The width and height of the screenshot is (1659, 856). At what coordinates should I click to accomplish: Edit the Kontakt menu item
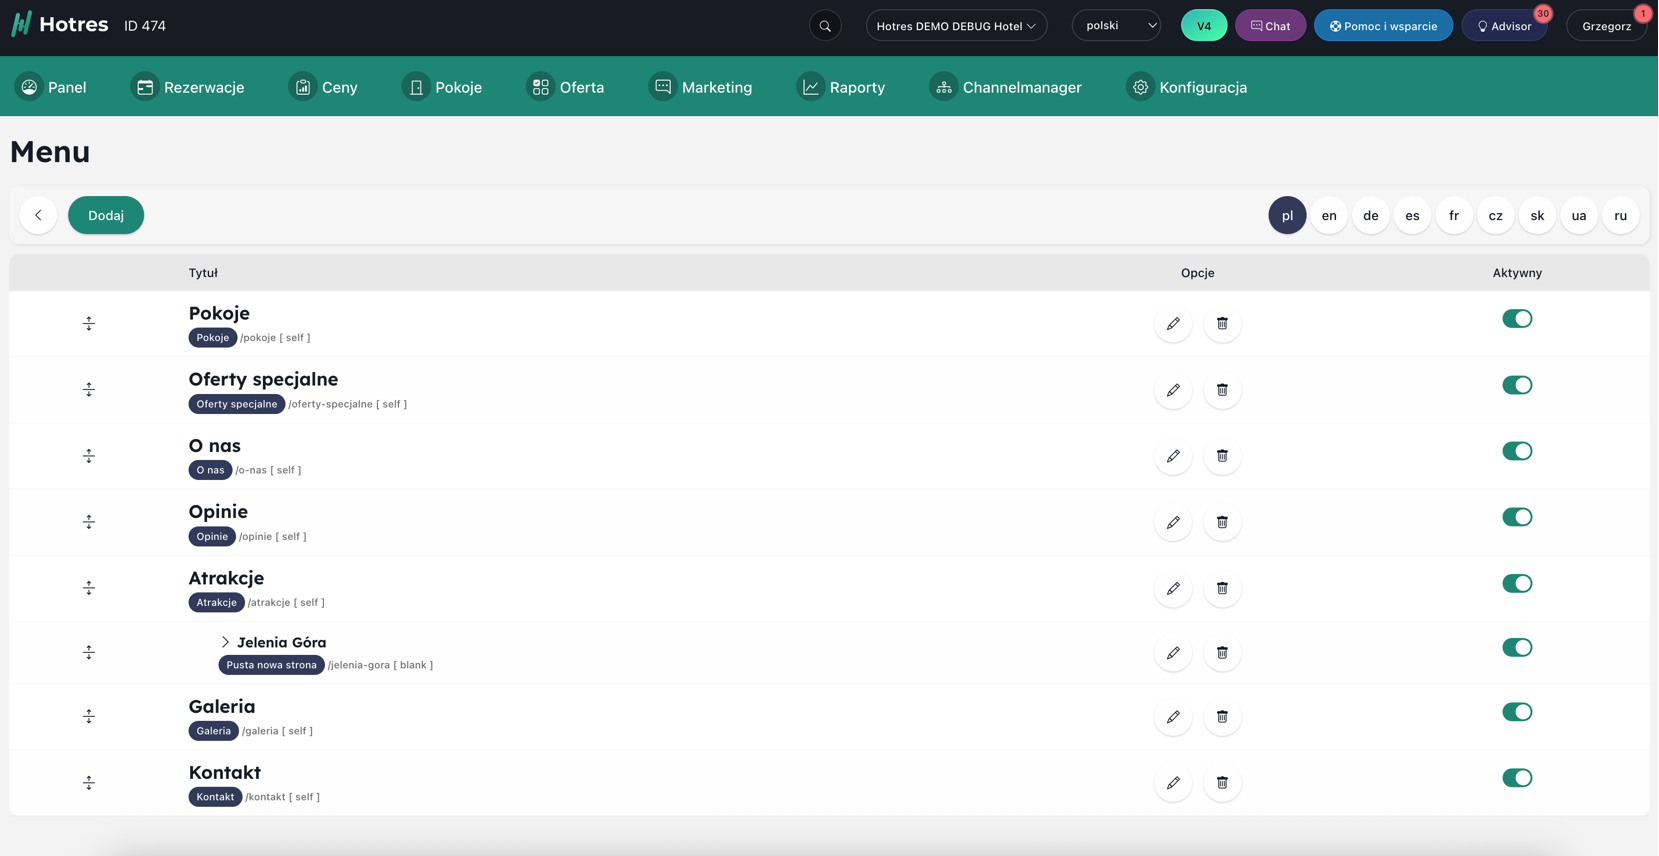point(1173,783)
